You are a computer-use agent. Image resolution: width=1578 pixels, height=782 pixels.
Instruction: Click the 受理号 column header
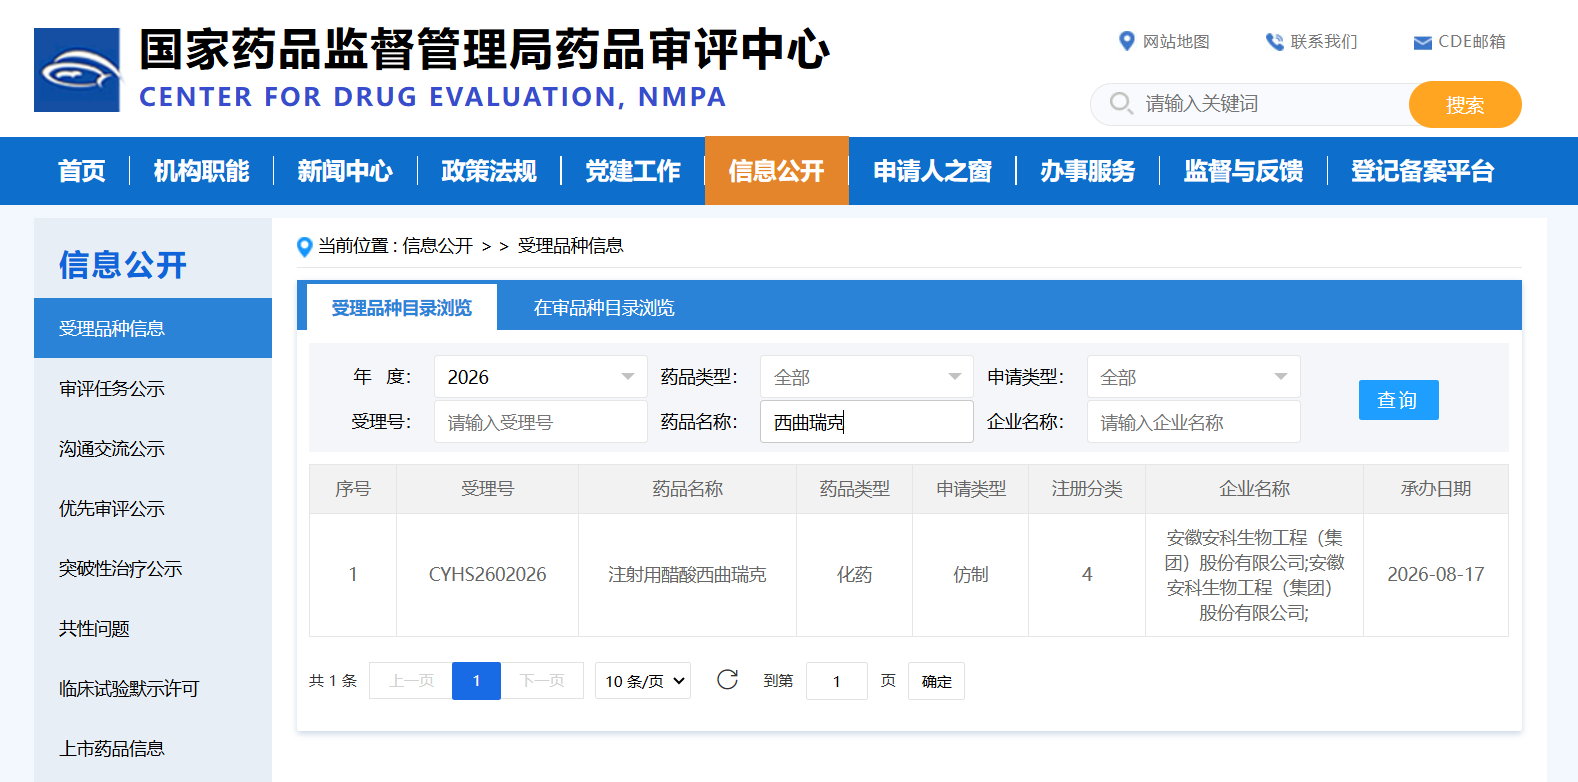click(488, 489)
